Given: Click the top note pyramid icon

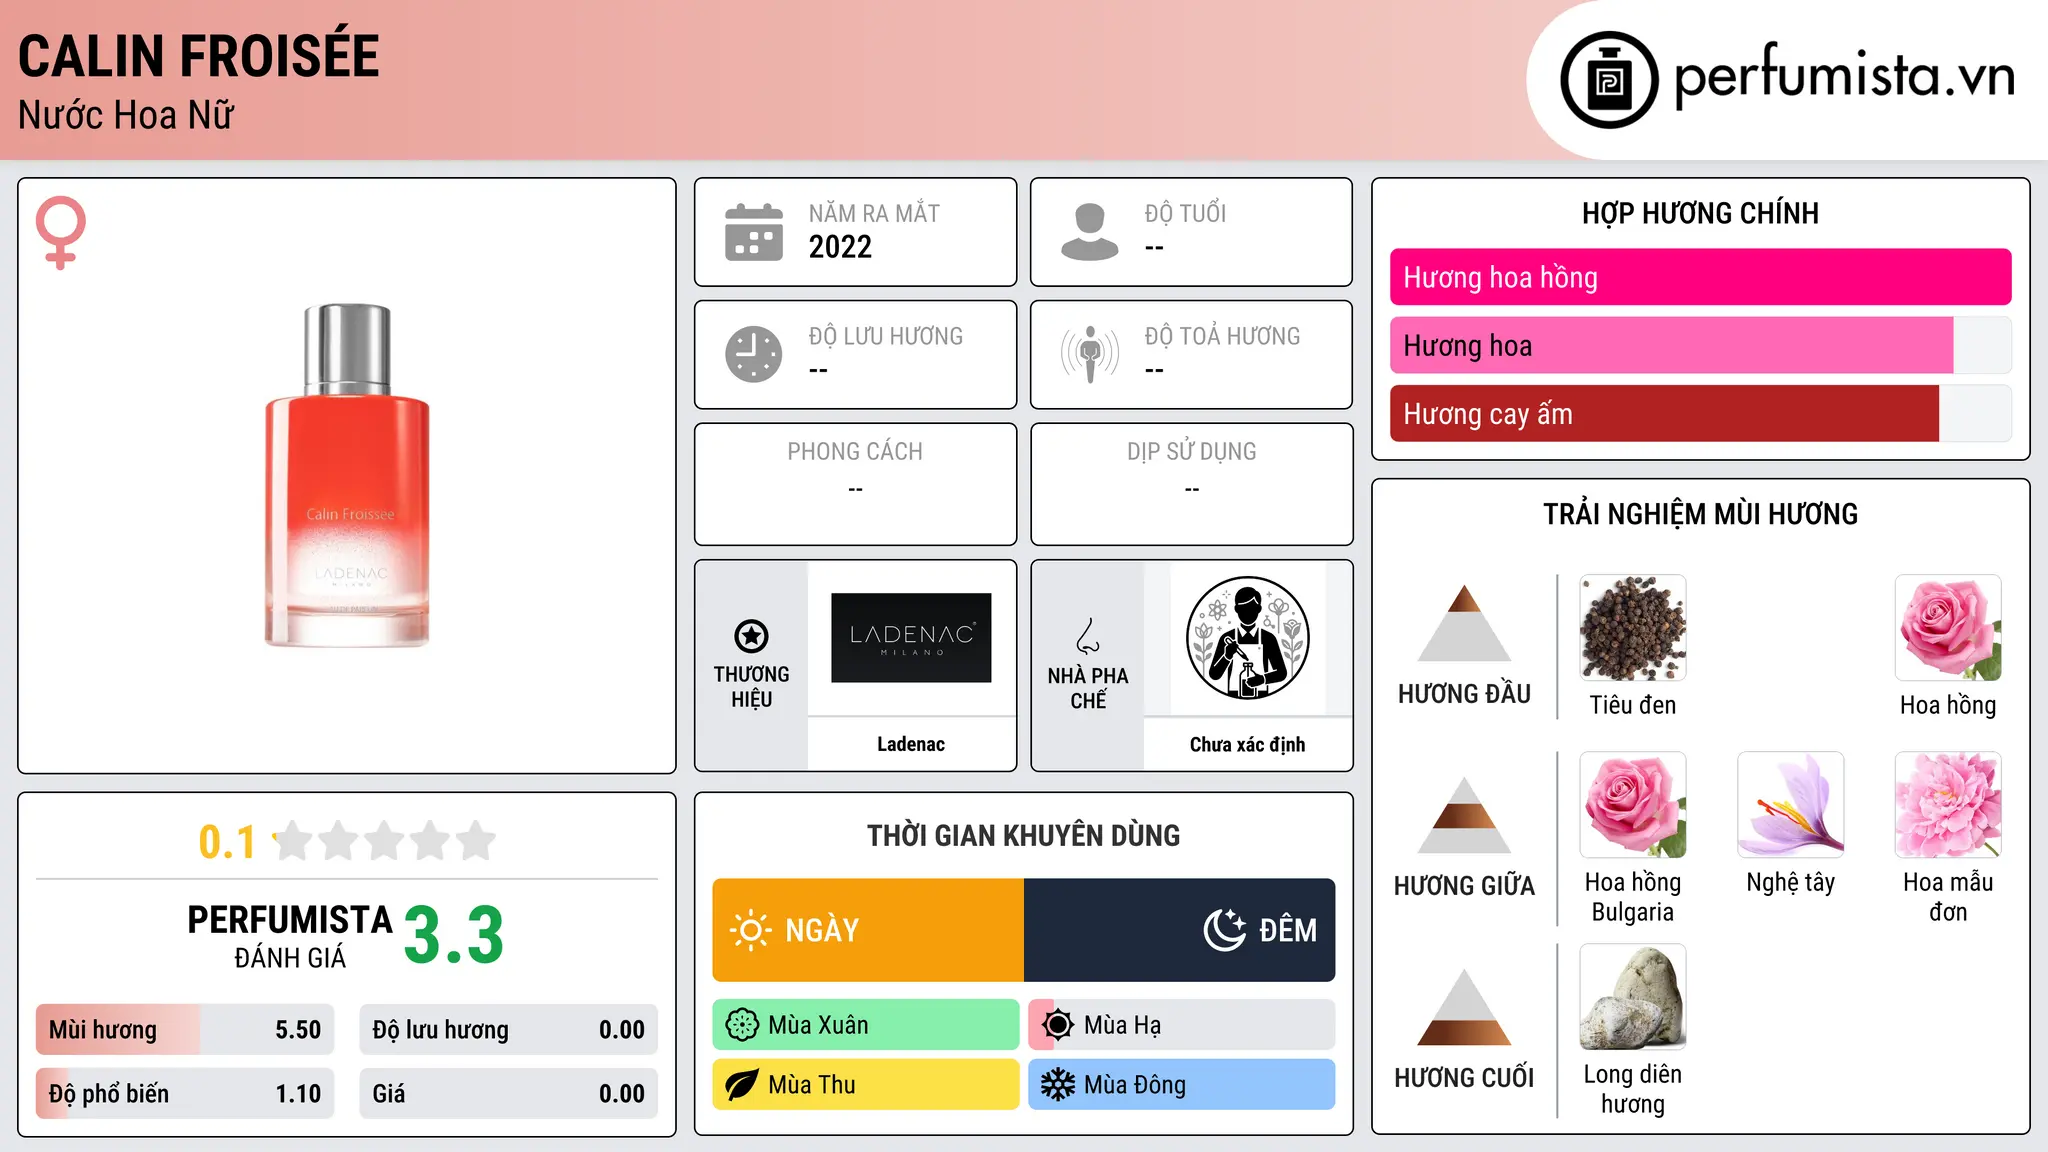Looking at the screenshot, I should pyautogui.click(x=1464, y=623).
